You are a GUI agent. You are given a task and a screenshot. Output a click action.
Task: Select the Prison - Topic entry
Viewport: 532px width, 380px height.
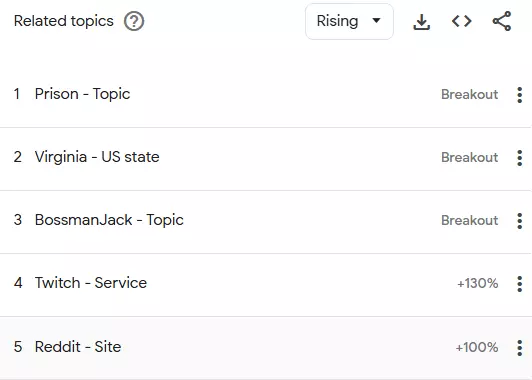tap(82, 94)
